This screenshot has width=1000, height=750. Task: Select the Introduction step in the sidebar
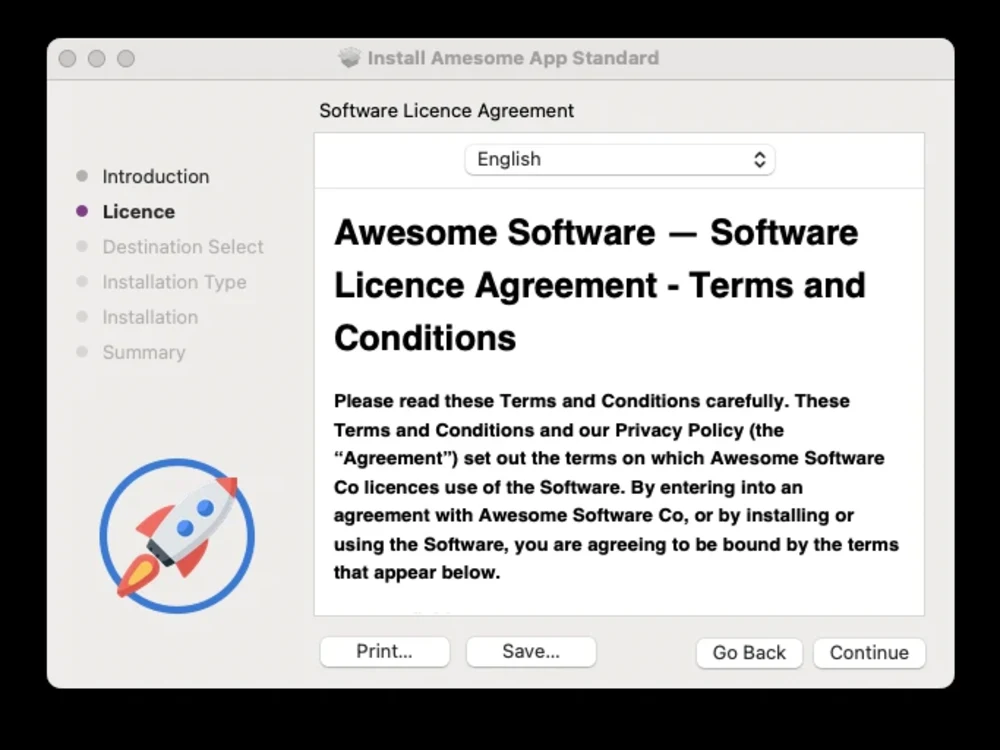pos(156,177)
